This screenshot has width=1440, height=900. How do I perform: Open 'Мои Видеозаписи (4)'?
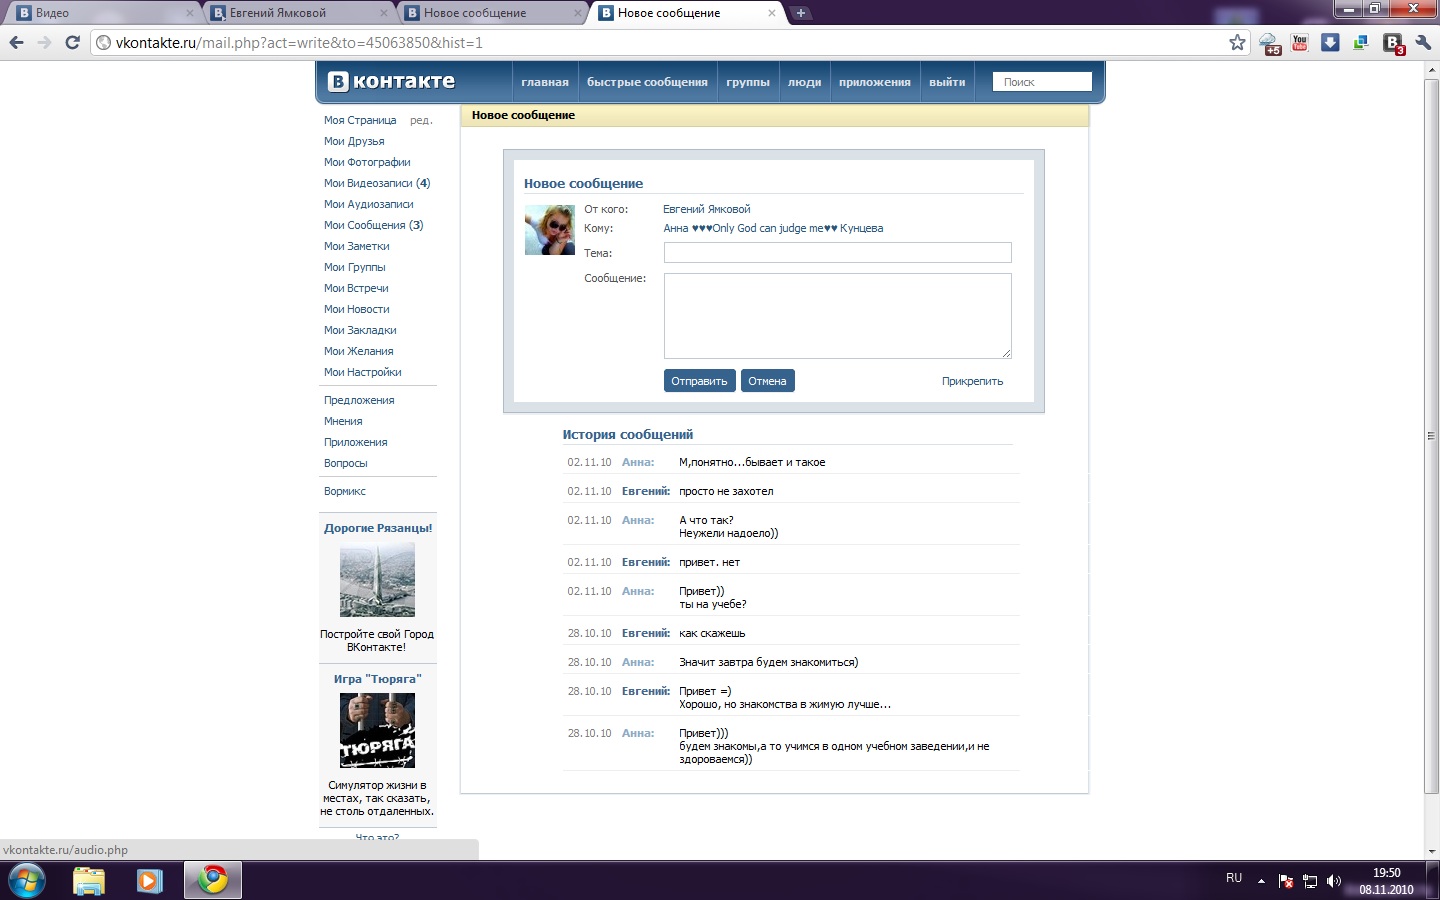coord(377,183)
